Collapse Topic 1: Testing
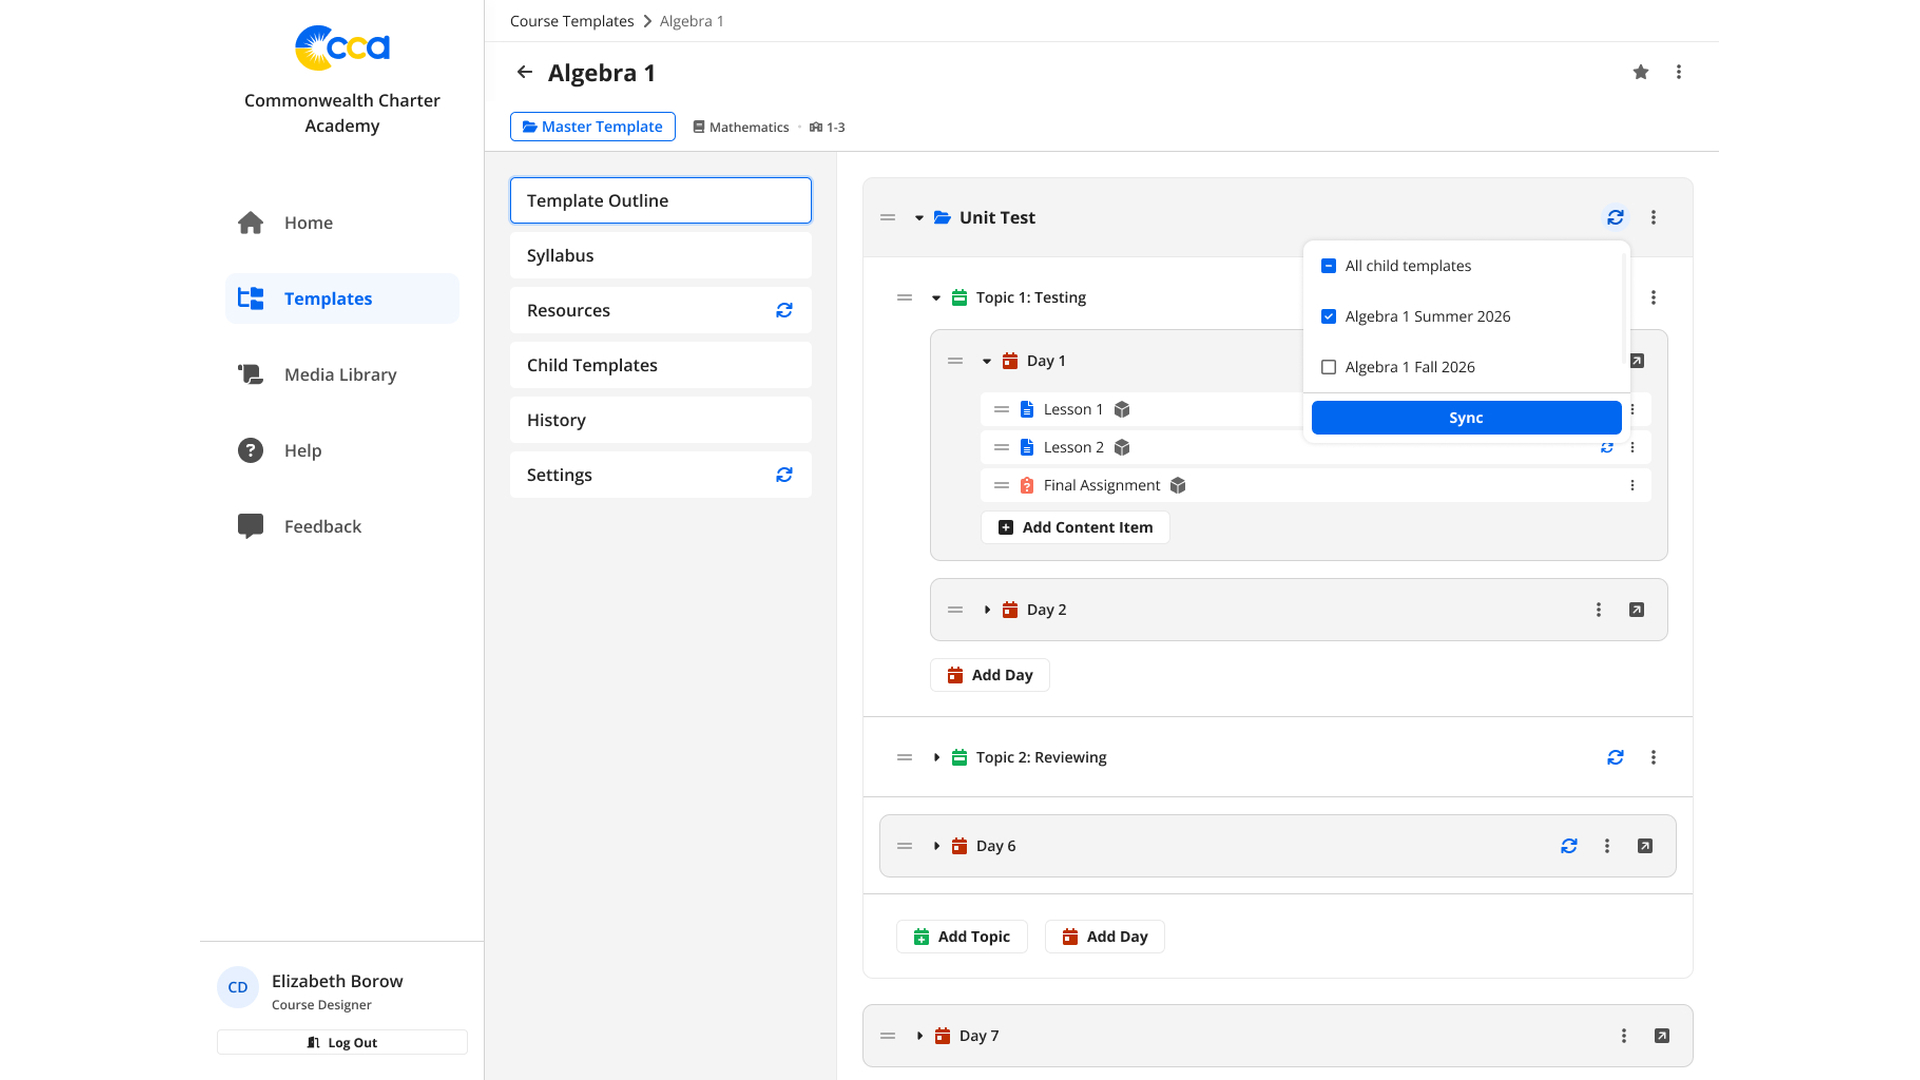 (x=936, y=297)
